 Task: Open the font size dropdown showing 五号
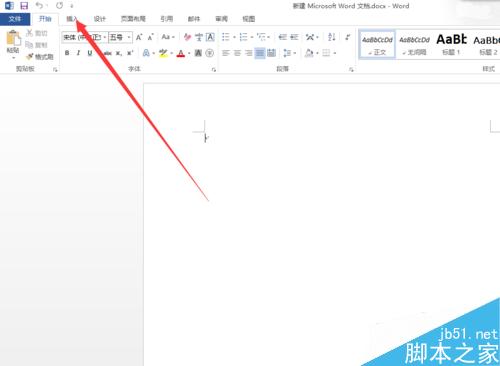[129, 37]
